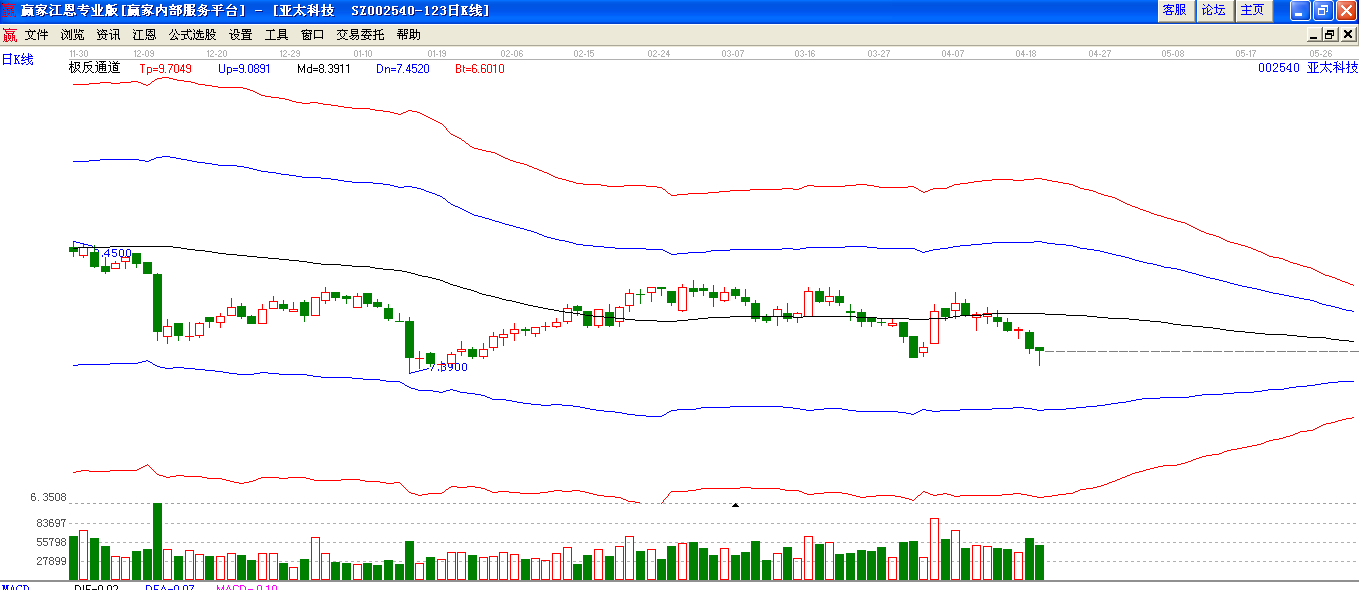The width and height of the screenshot is (1359, 590).
Task: Click the 12-09 date on the time axis
Action: (x=144, y=53)
